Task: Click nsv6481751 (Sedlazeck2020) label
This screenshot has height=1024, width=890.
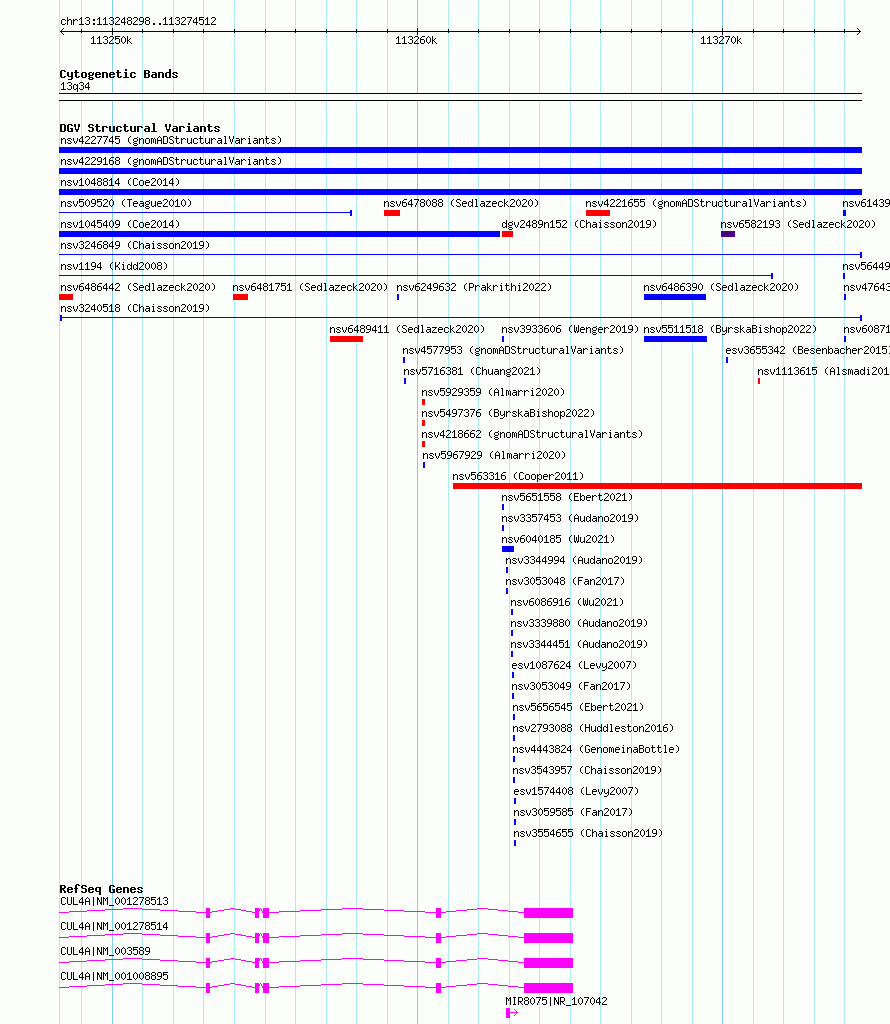Action: (x=310, y=287)
